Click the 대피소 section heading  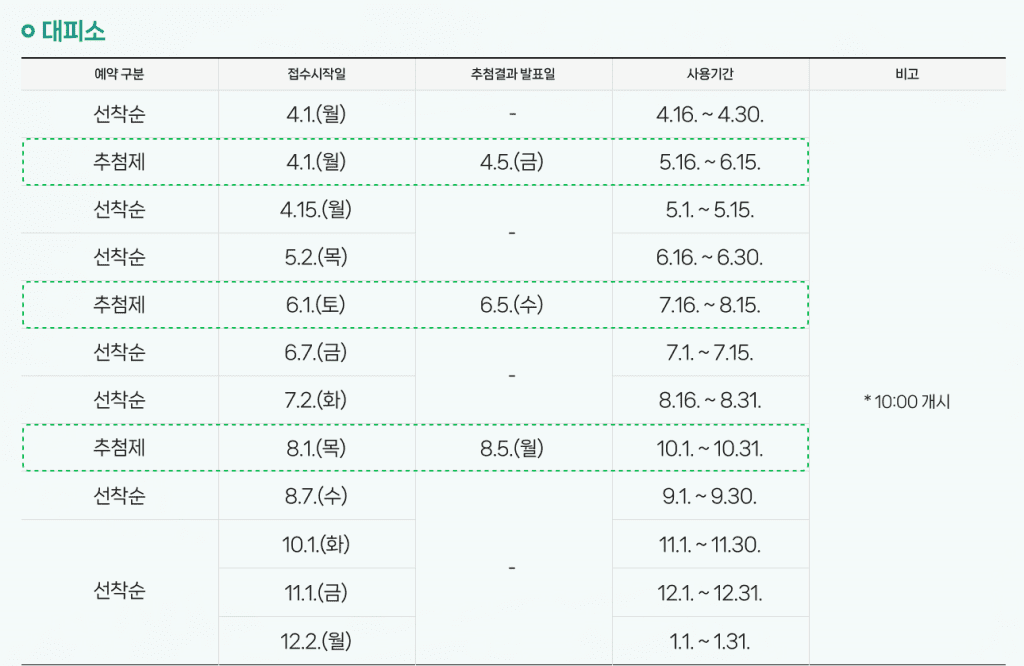(x=73, y=31)
